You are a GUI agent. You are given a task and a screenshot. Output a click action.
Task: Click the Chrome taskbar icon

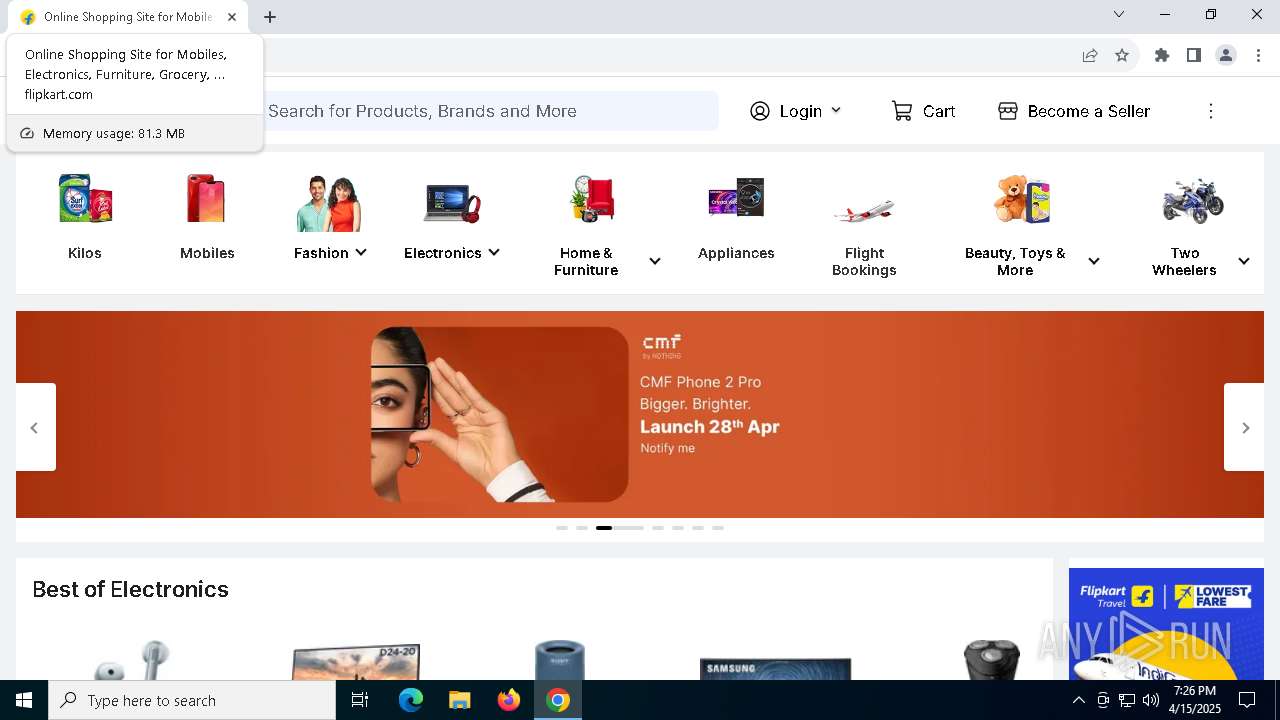coord(558,700)
